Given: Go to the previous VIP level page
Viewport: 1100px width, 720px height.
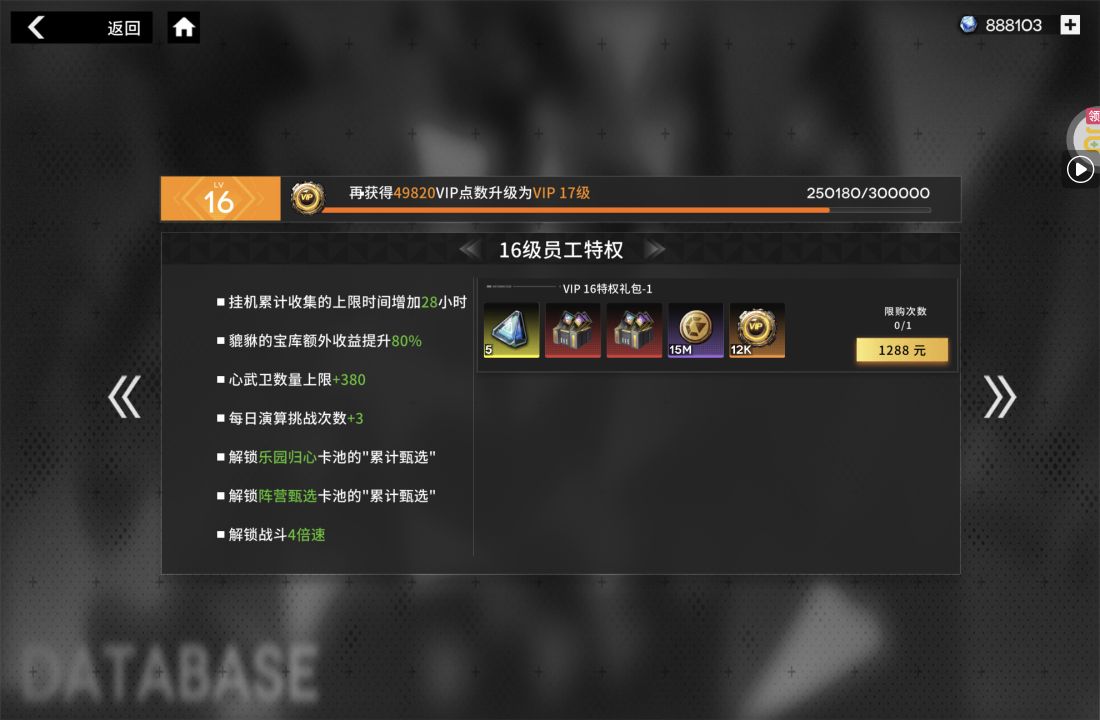Looking at the screenshot, I should coord(125,397).
